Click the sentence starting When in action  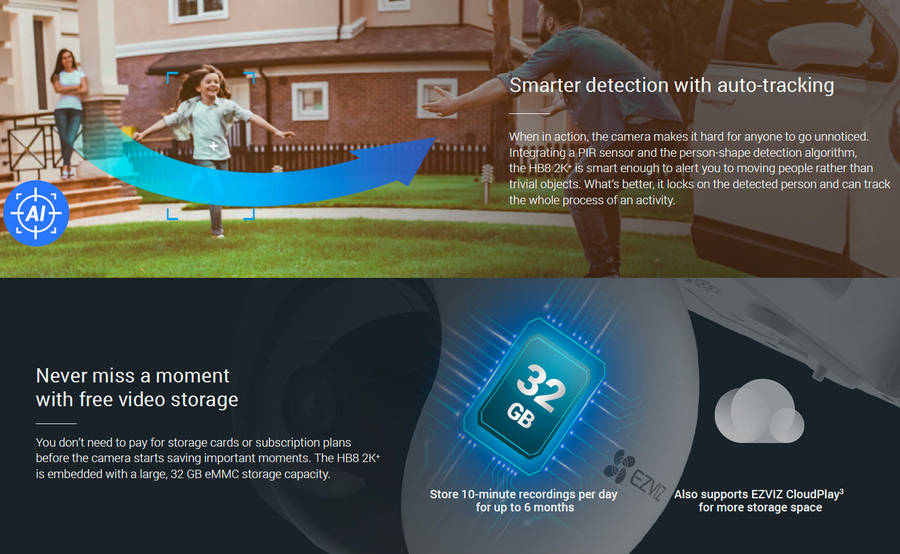(689, 137)
